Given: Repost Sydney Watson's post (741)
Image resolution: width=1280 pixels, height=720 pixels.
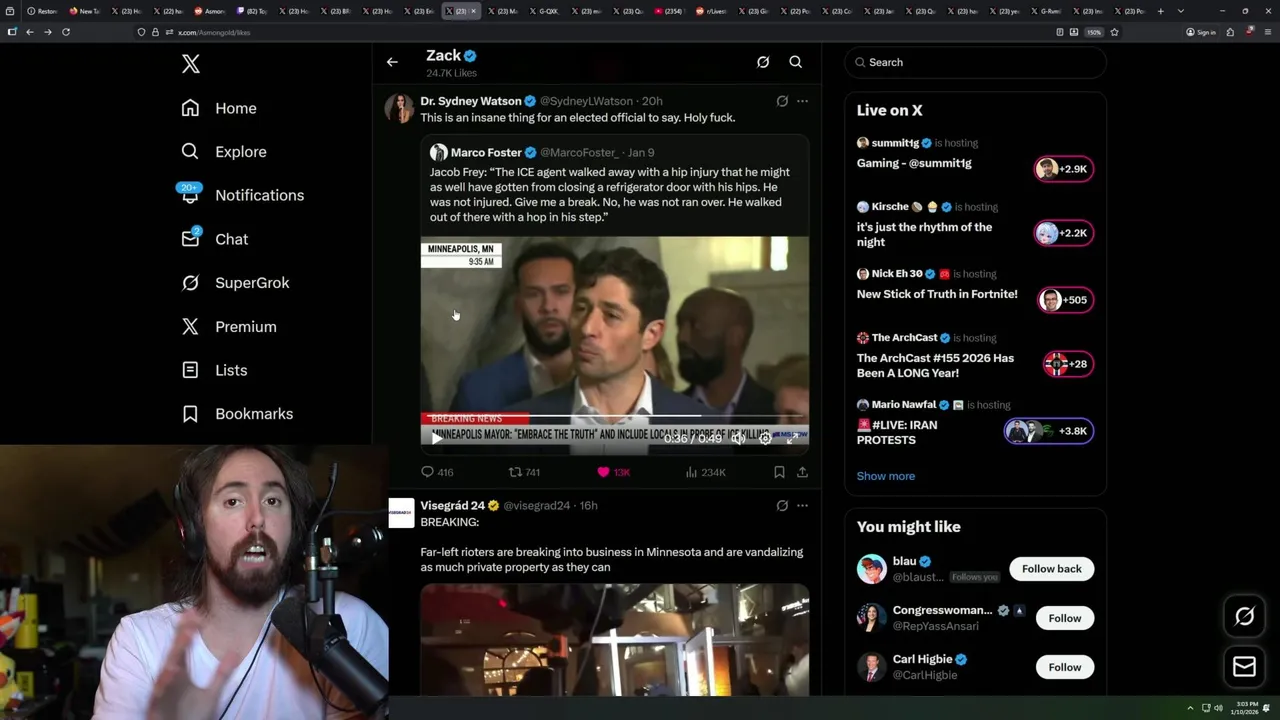Looking at the screenshot, I should (x=525, y=472).
